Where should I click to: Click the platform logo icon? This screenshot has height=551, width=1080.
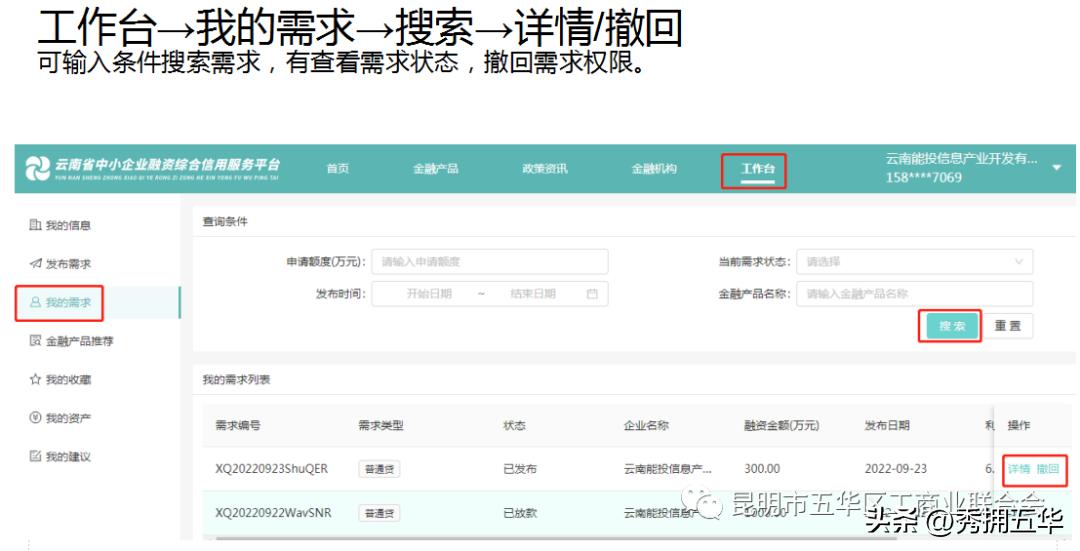pyautogui.click(x=37, y=168)
